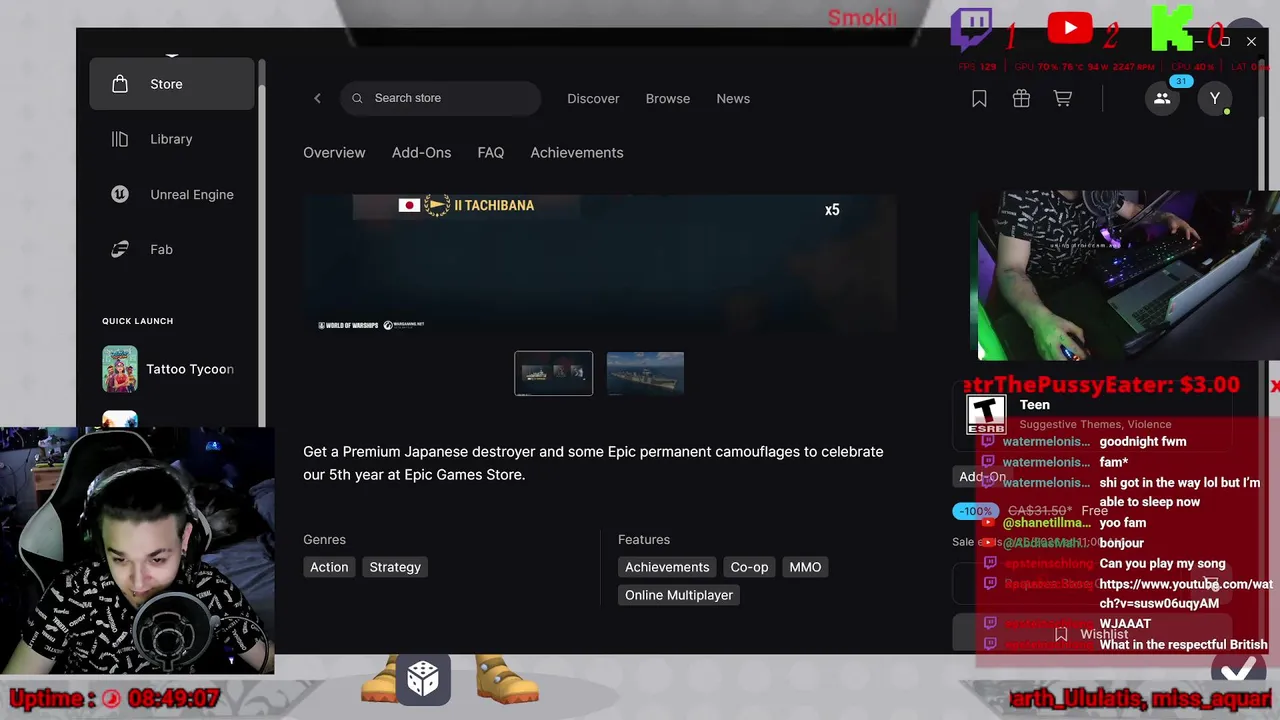Launch Tattoo Tycoon from Quick Launch

[171, 369]
